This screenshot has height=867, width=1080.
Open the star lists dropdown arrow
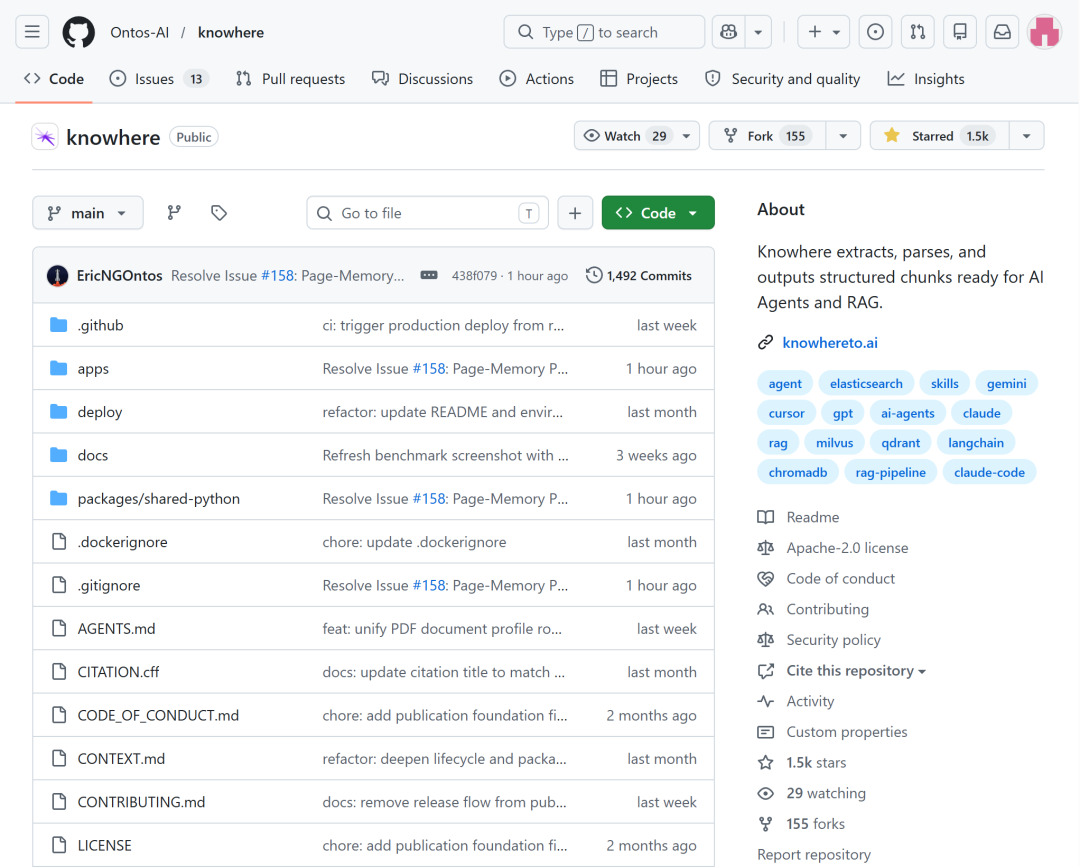click(x=1026, y=136)
